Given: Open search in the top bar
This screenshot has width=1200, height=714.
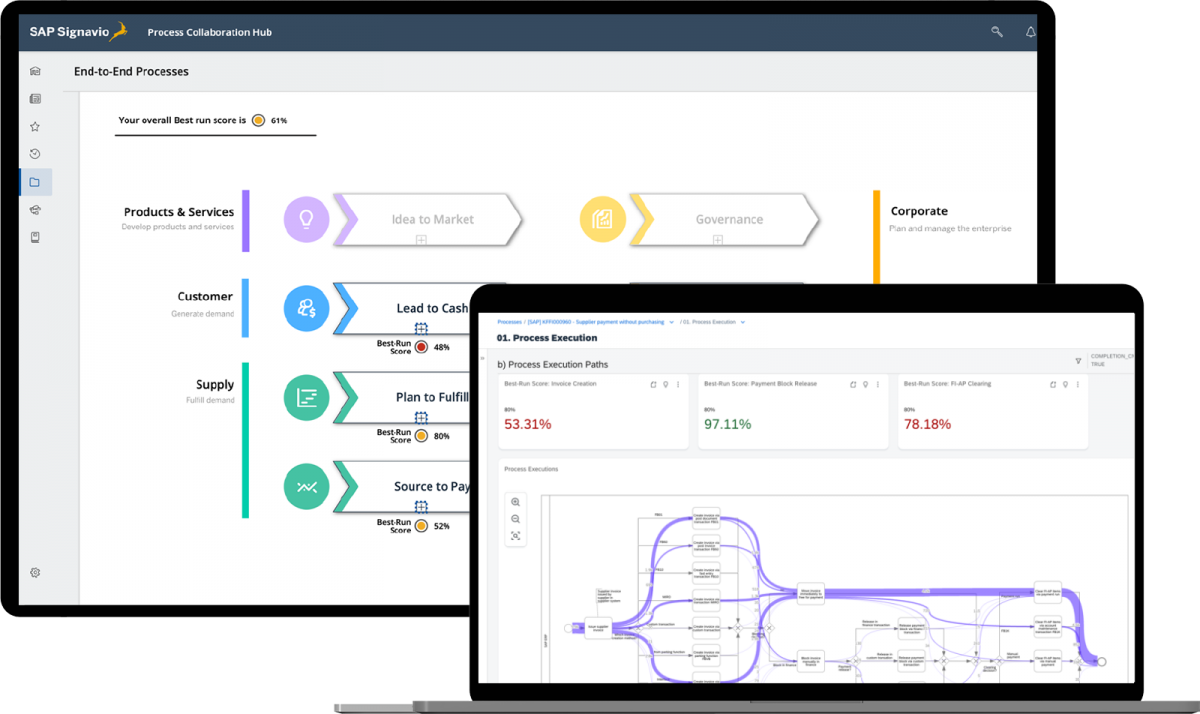Looking at the screenshot, I should click(x=996, y=31).
